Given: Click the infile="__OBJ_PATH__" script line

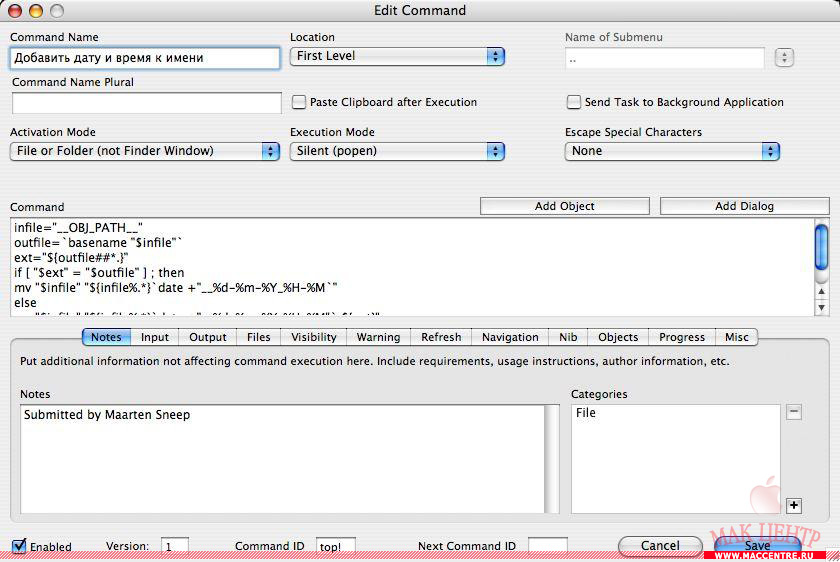Looking at the screenshot, I should click(x=79, y=228).
